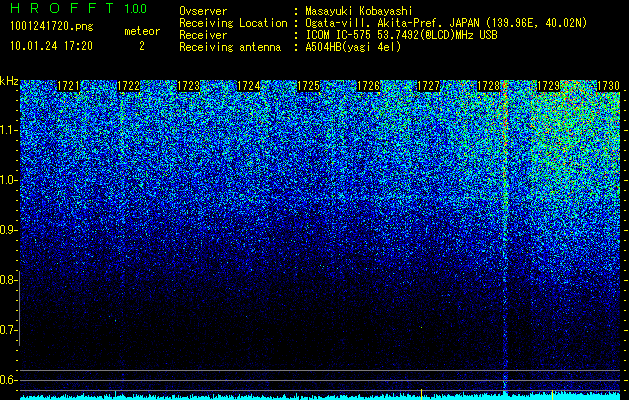Select the timestamp 10.01.24 17:20
This screenshot has height=400, width=629.
(51, 46)
